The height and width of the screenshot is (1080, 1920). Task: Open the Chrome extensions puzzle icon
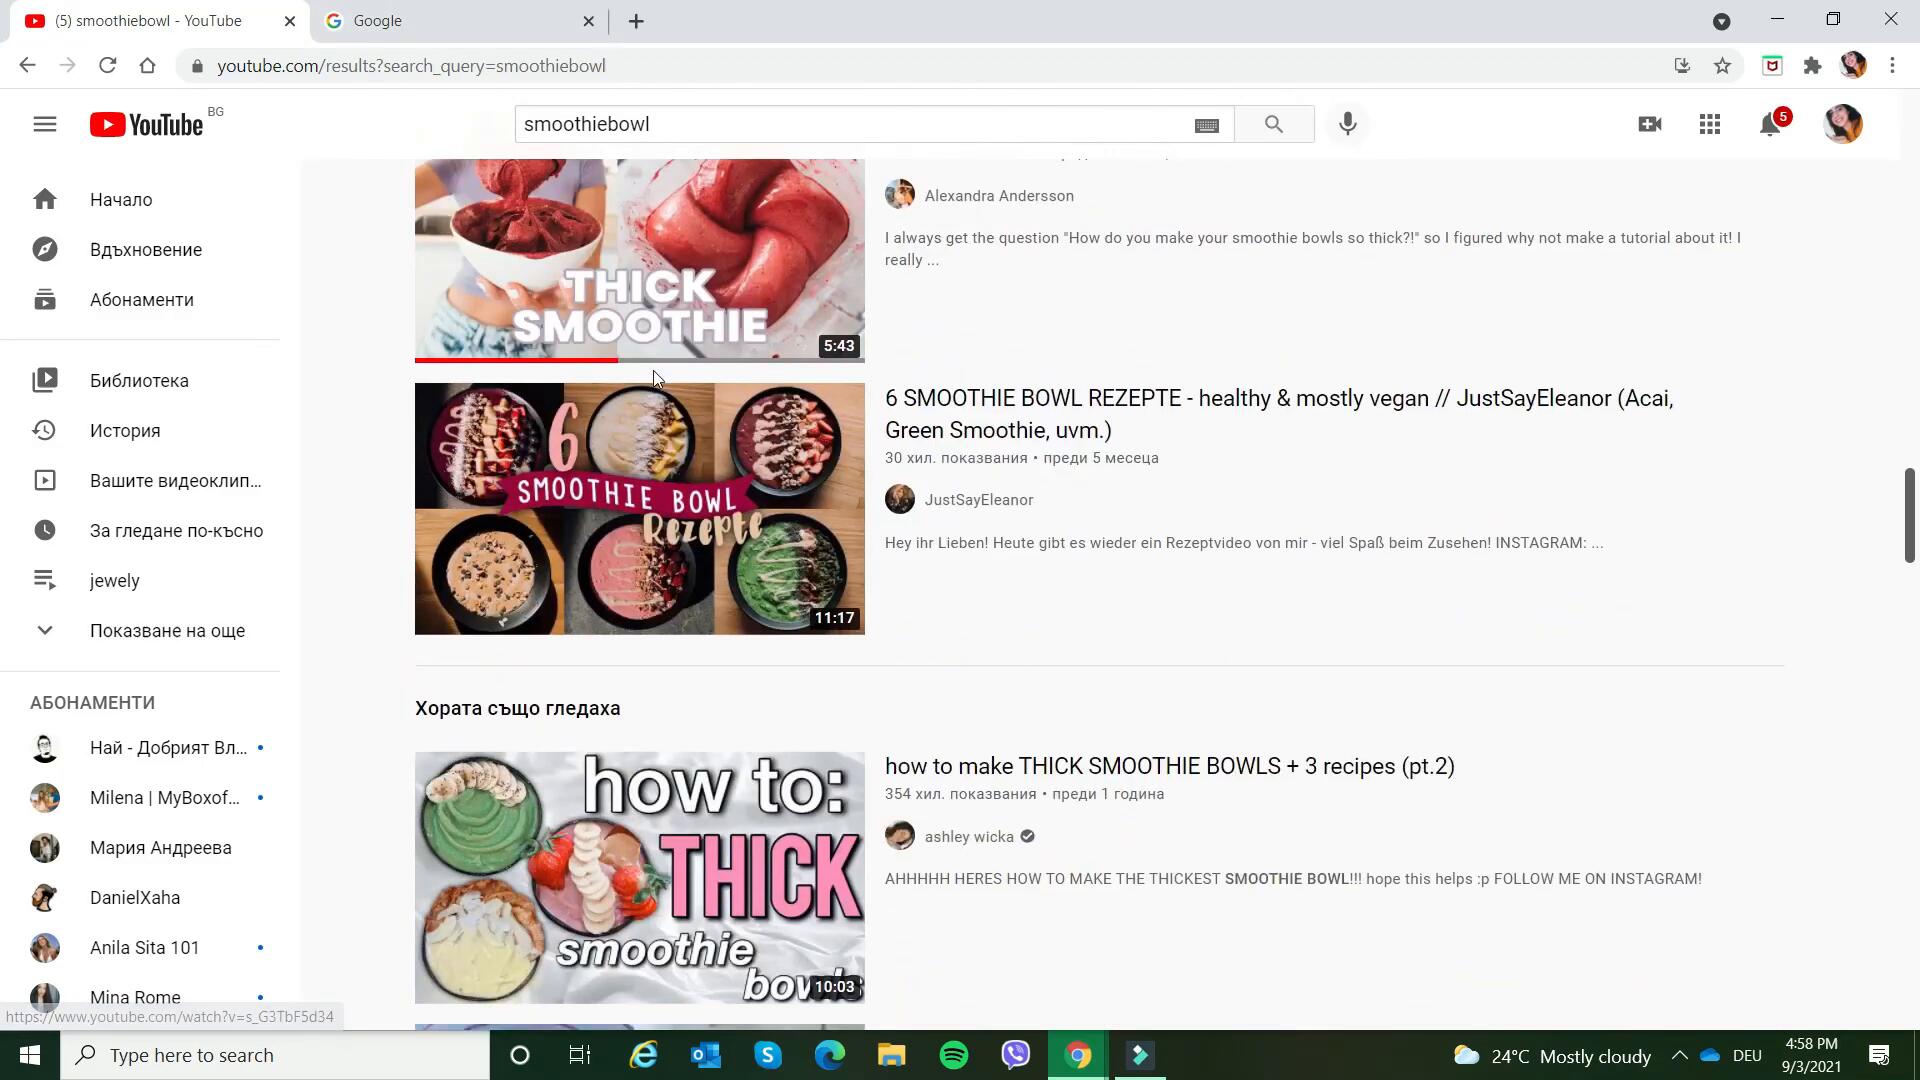(1812, 66)
